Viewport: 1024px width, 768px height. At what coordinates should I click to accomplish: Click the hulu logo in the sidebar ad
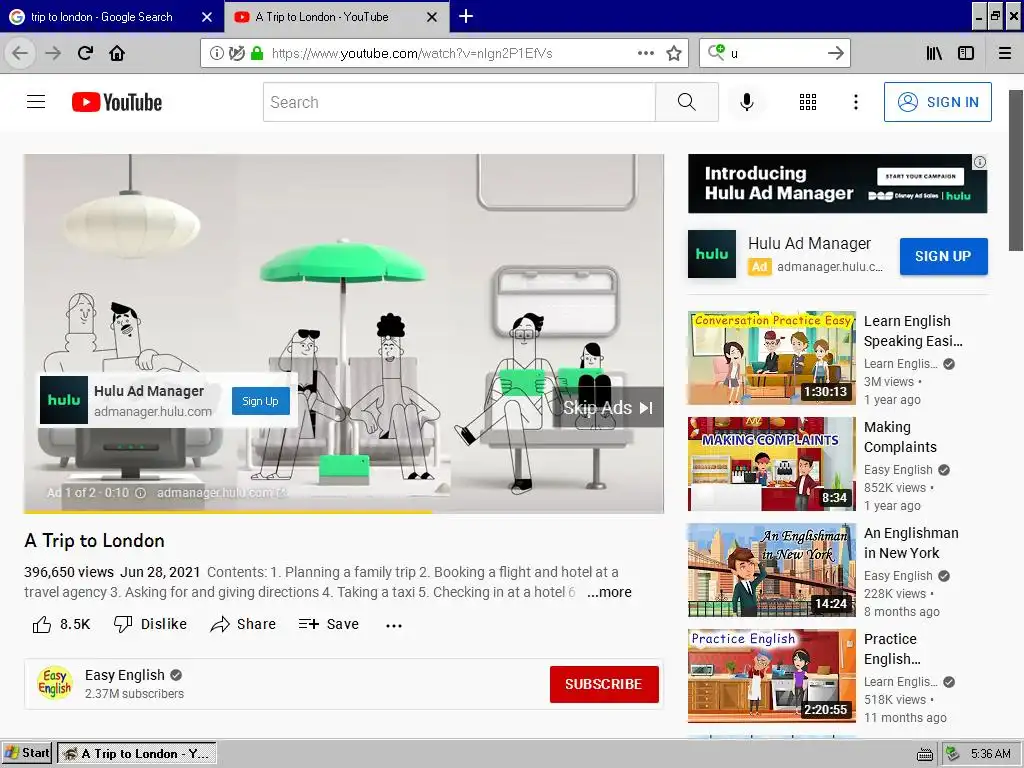click(712, 254)
